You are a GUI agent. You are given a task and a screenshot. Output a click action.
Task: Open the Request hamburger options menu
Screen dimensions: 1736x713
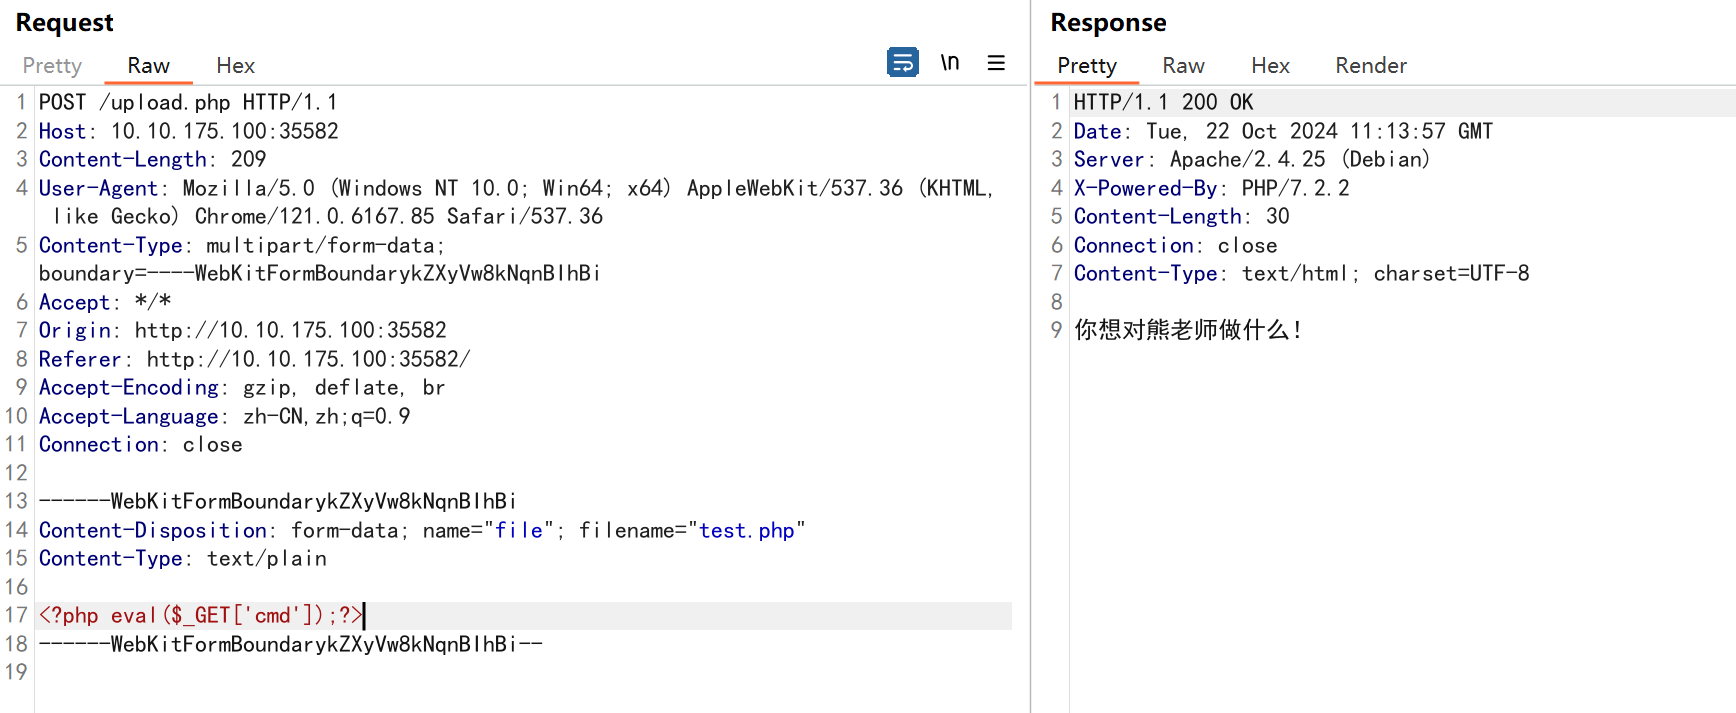tap(996, 62)
